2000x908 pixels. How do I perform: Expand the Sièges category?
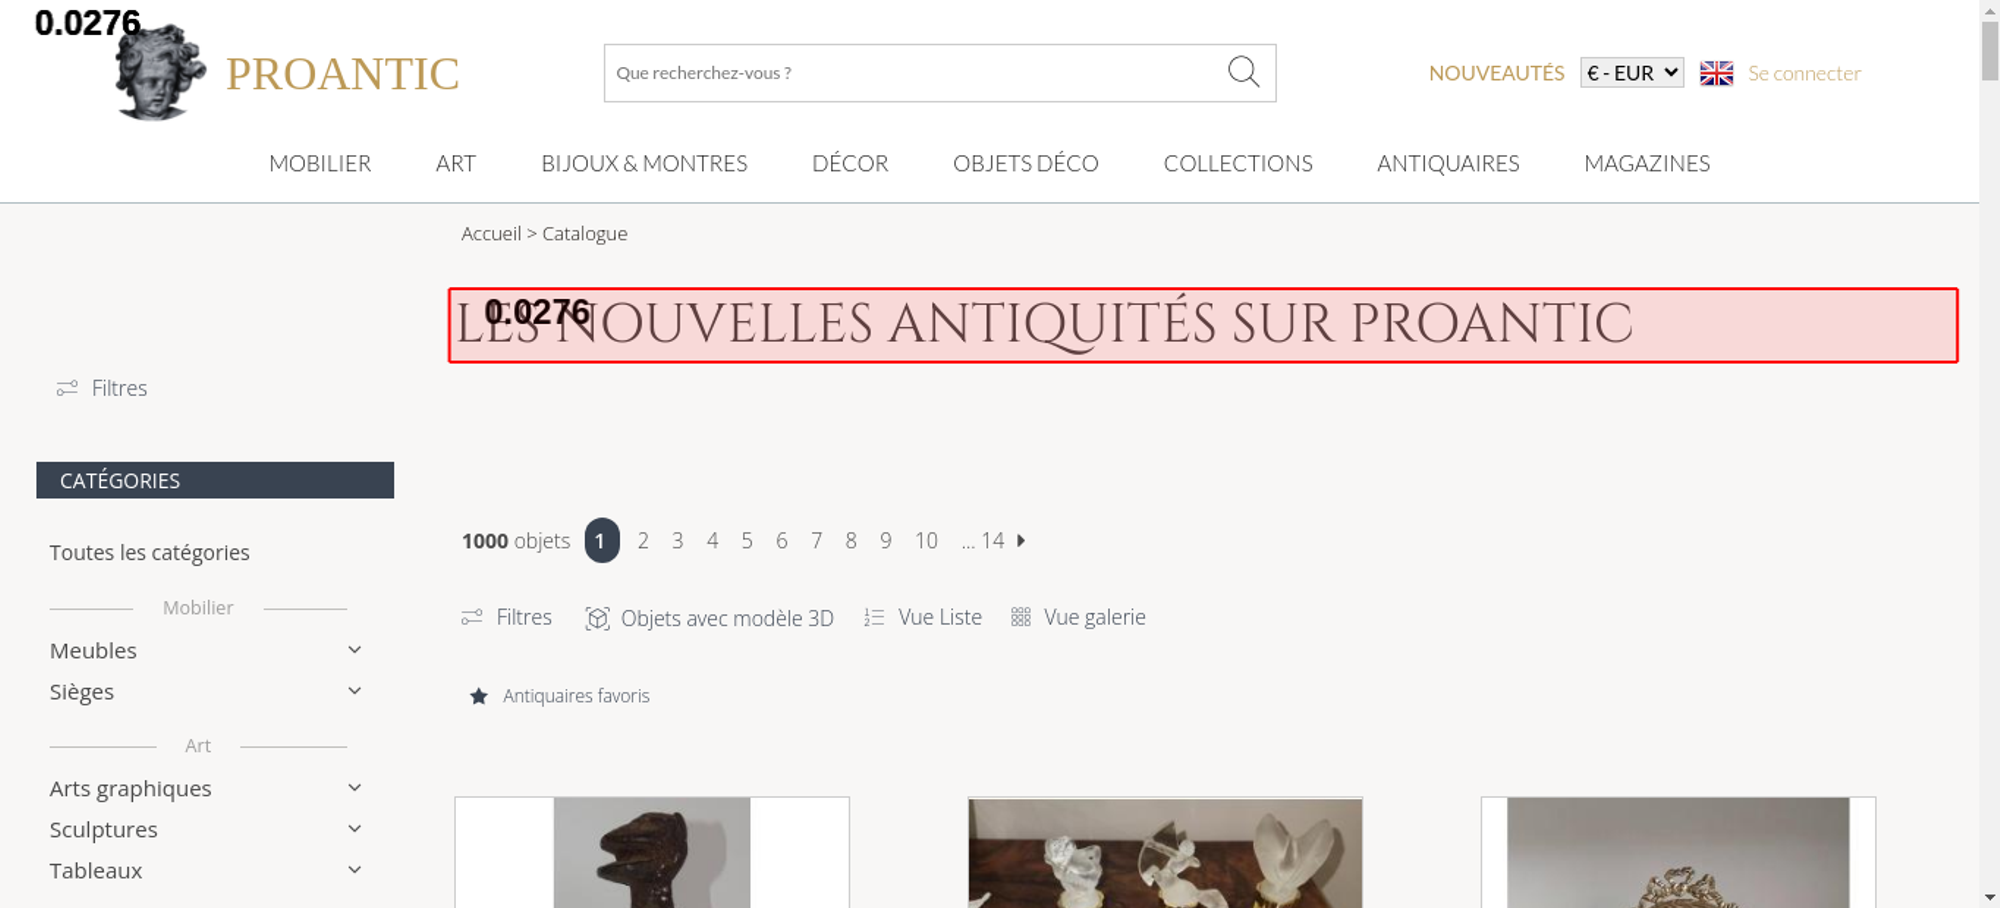[354, 691]
